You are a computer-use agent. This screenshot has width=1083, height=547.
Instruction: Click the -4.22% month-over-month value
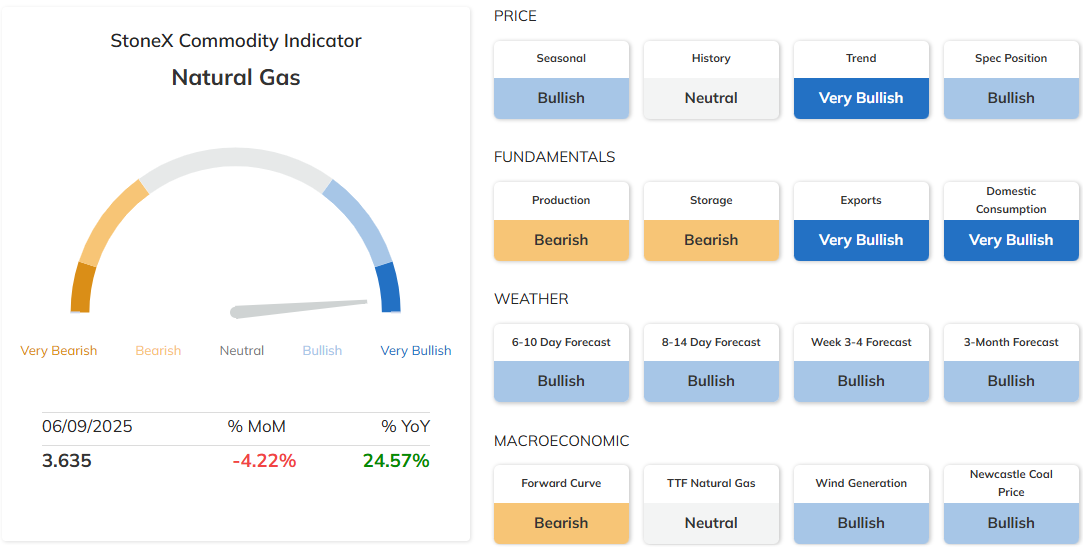point(264,461)
